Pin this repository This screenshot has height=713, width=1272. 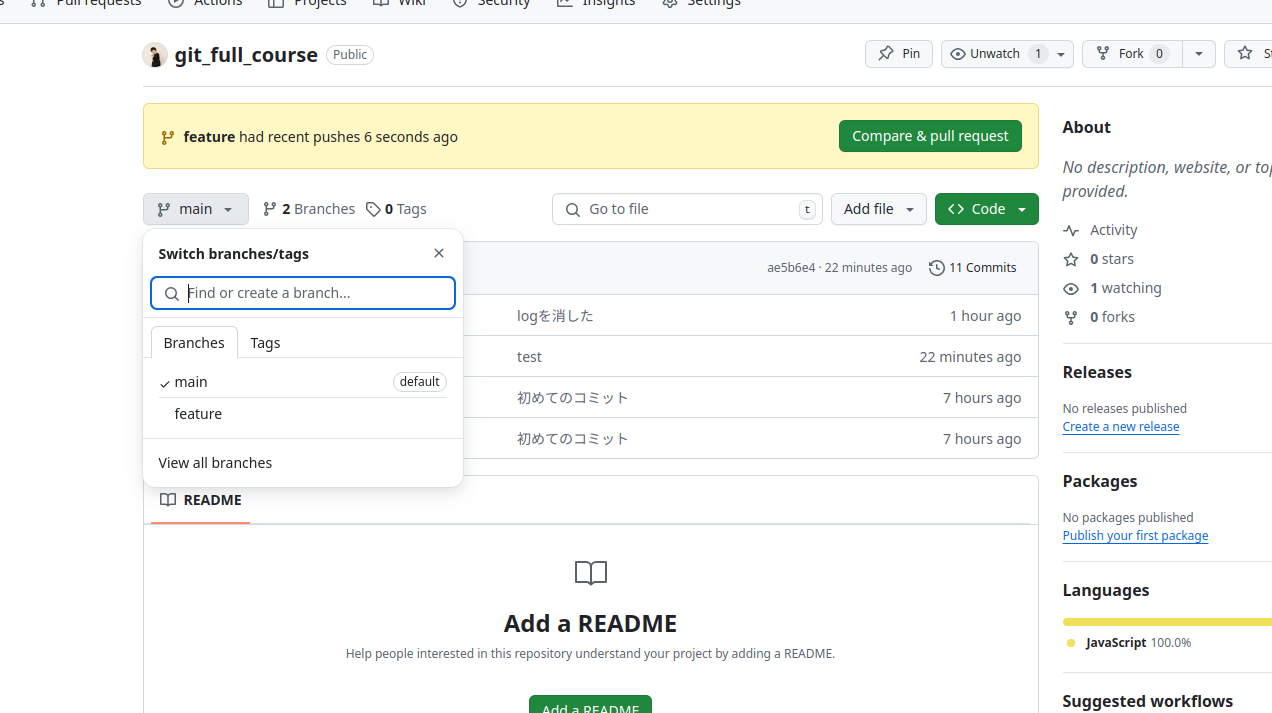899,54
